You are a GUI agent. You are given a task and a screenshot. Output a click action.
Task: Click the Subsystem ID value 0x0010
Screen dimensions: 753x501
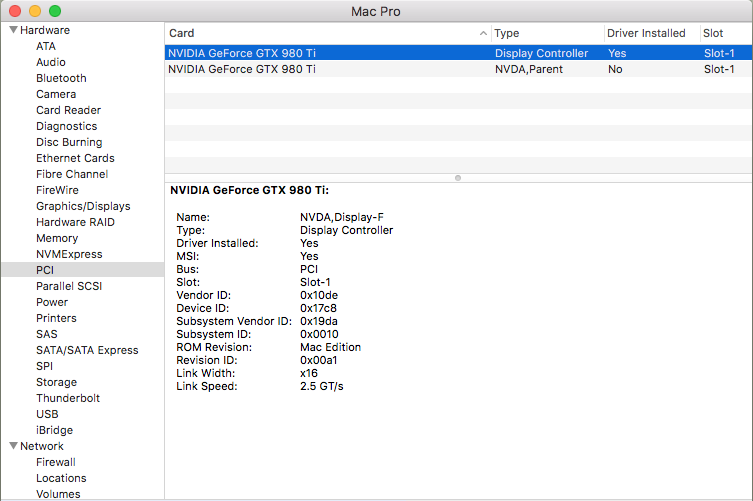coord(319,334)
